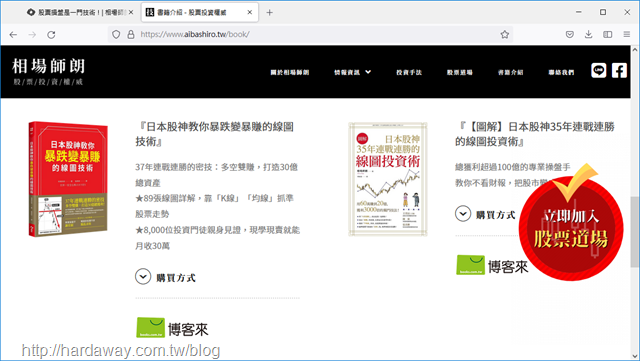Open the 股票道場 nav item

point(460,72)
